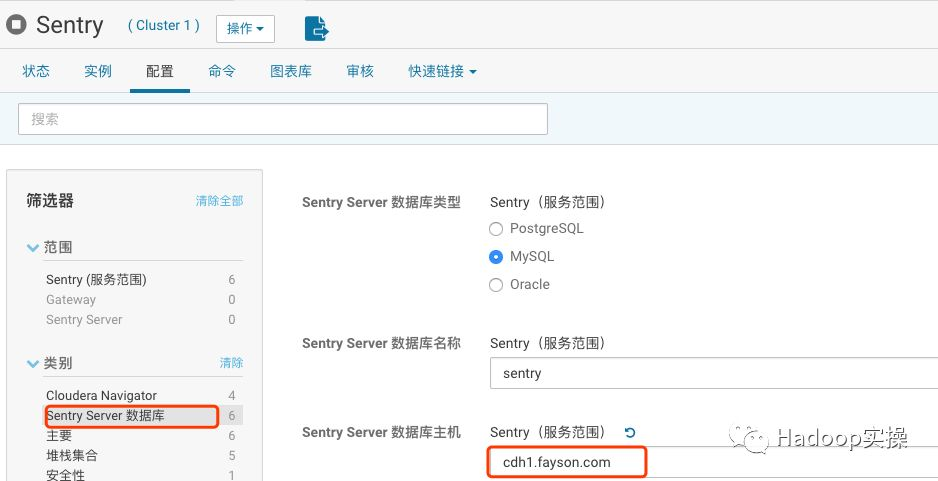This screenshot has height=481, width=938.
Task: Select MySQL database type
Action: (496, 257)
